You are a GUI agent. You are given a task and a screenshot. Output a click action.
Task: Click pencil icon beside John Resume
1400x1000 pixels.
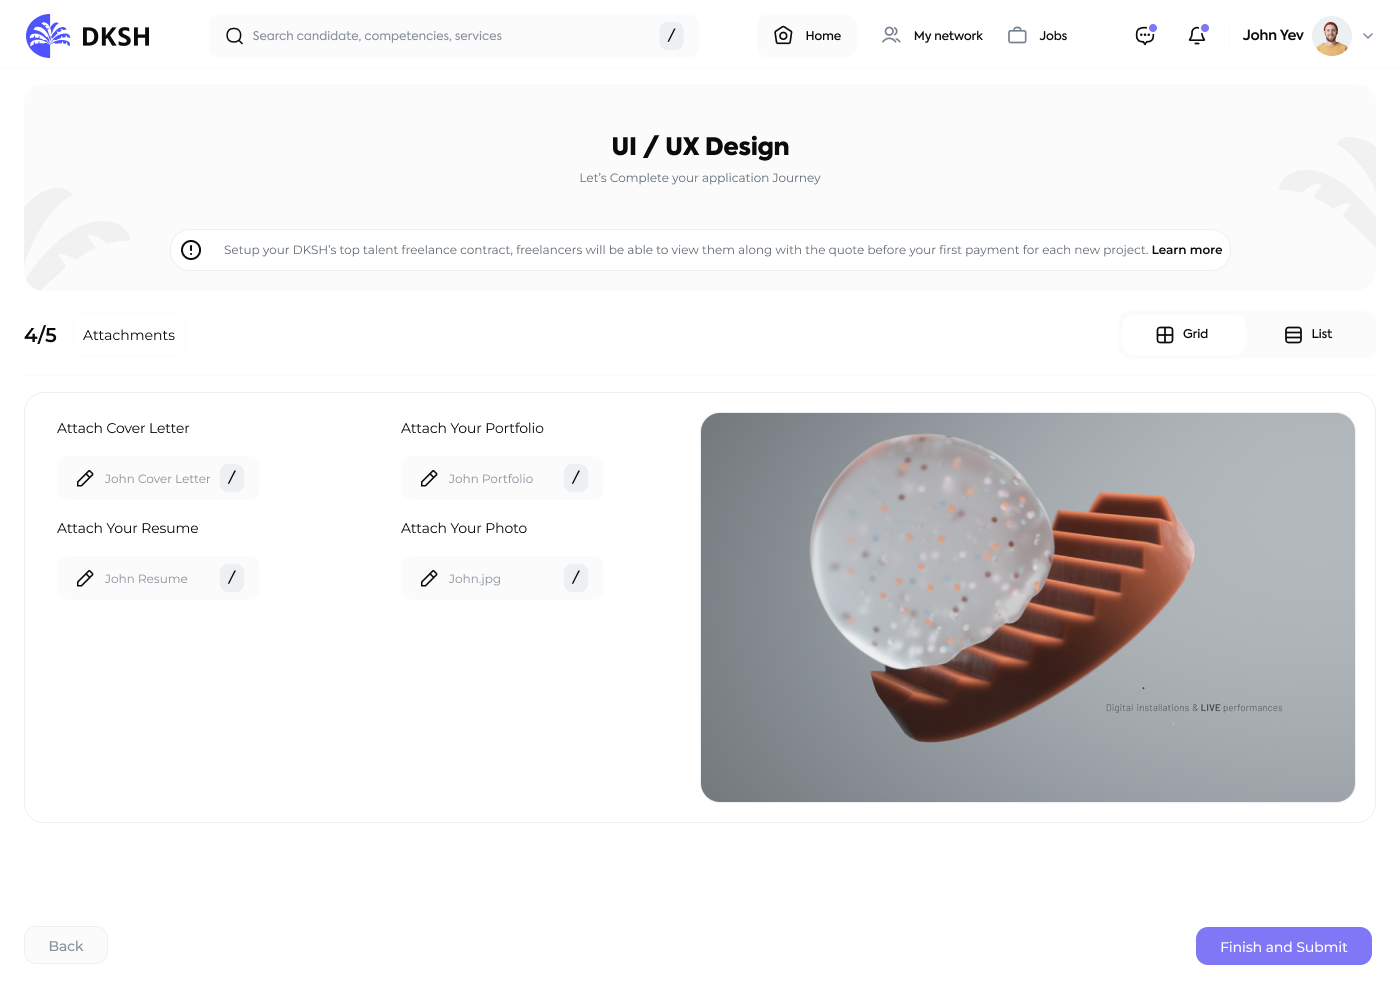tap(85, 579)
